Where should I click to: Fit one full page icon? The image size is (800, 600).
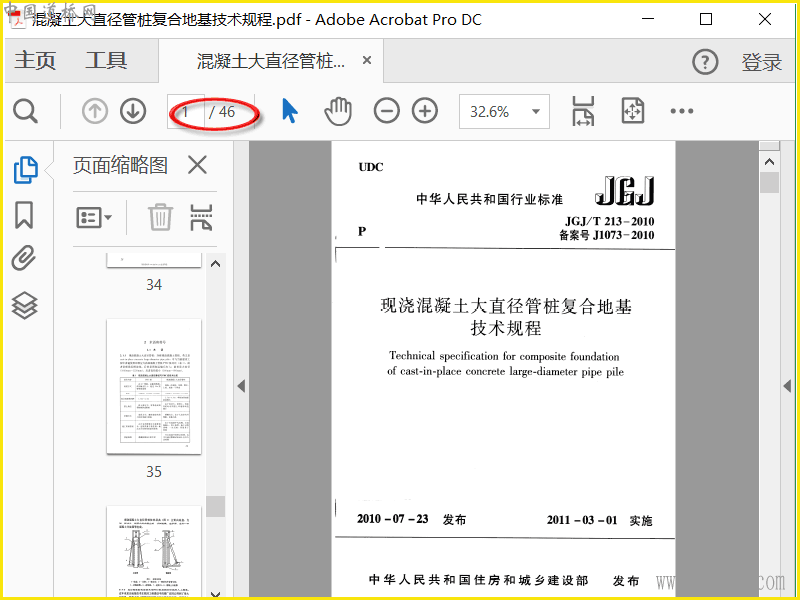[633, 111]
